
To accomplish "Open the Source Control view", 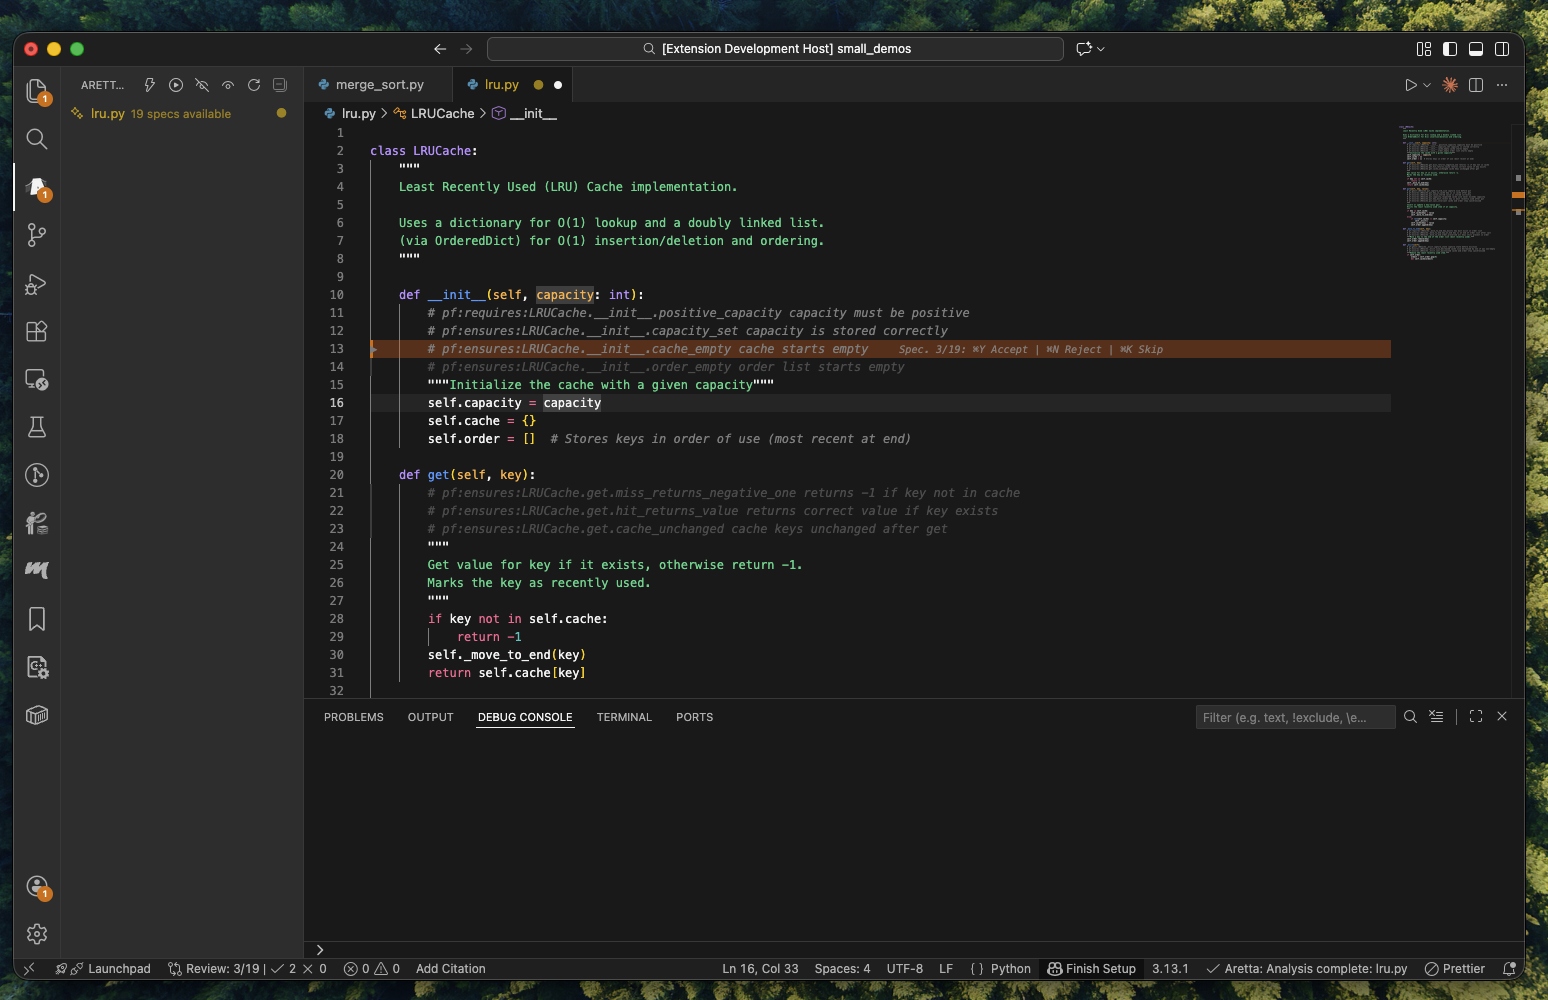I will click(37, 235).
